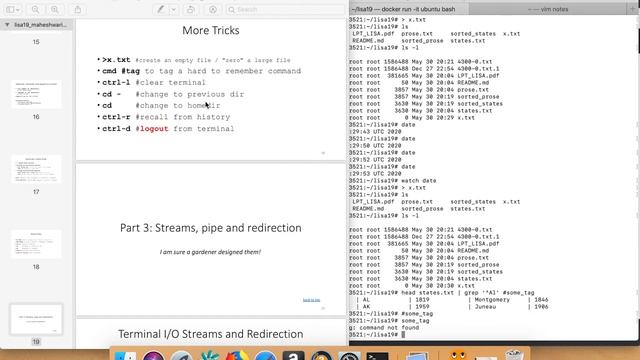This screenshot has width=640, height=360.
Task: Click 'Terminal I/O Streams and Redirection' heading
Action: 211,334
